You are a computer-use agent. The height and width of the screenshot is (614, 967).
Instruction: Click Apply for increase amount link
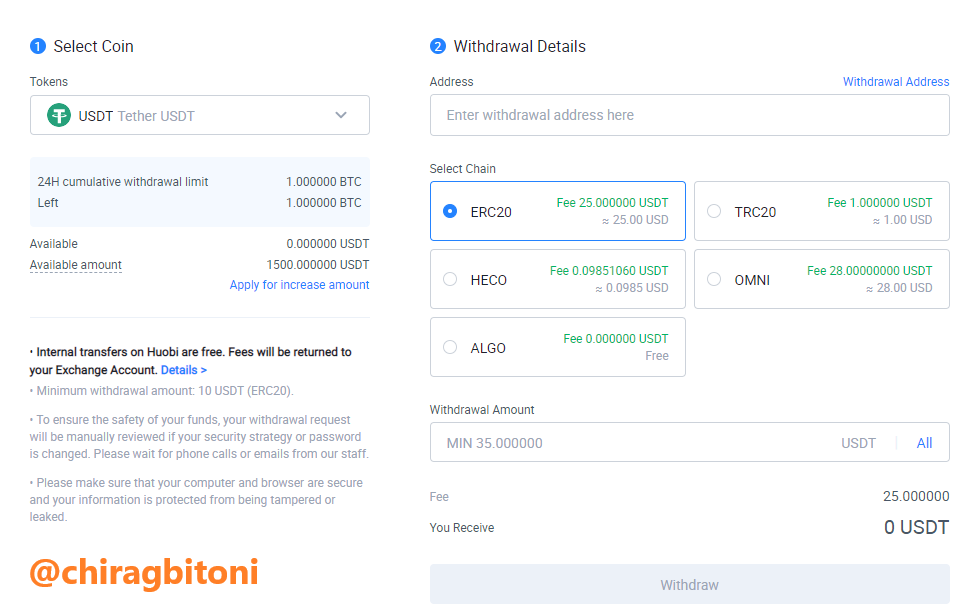tap(299, 285)
